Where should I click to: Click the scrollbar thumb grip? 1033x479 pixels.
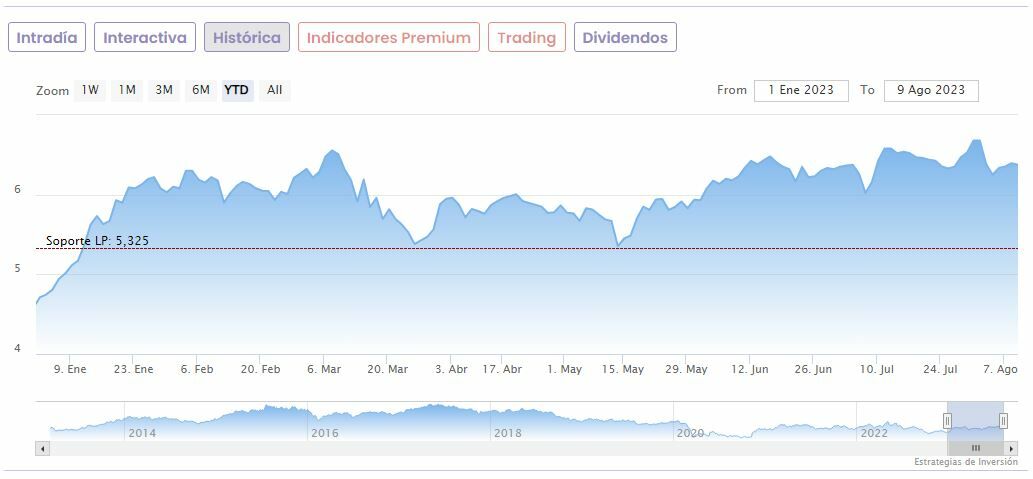click(x=976, y=449)
